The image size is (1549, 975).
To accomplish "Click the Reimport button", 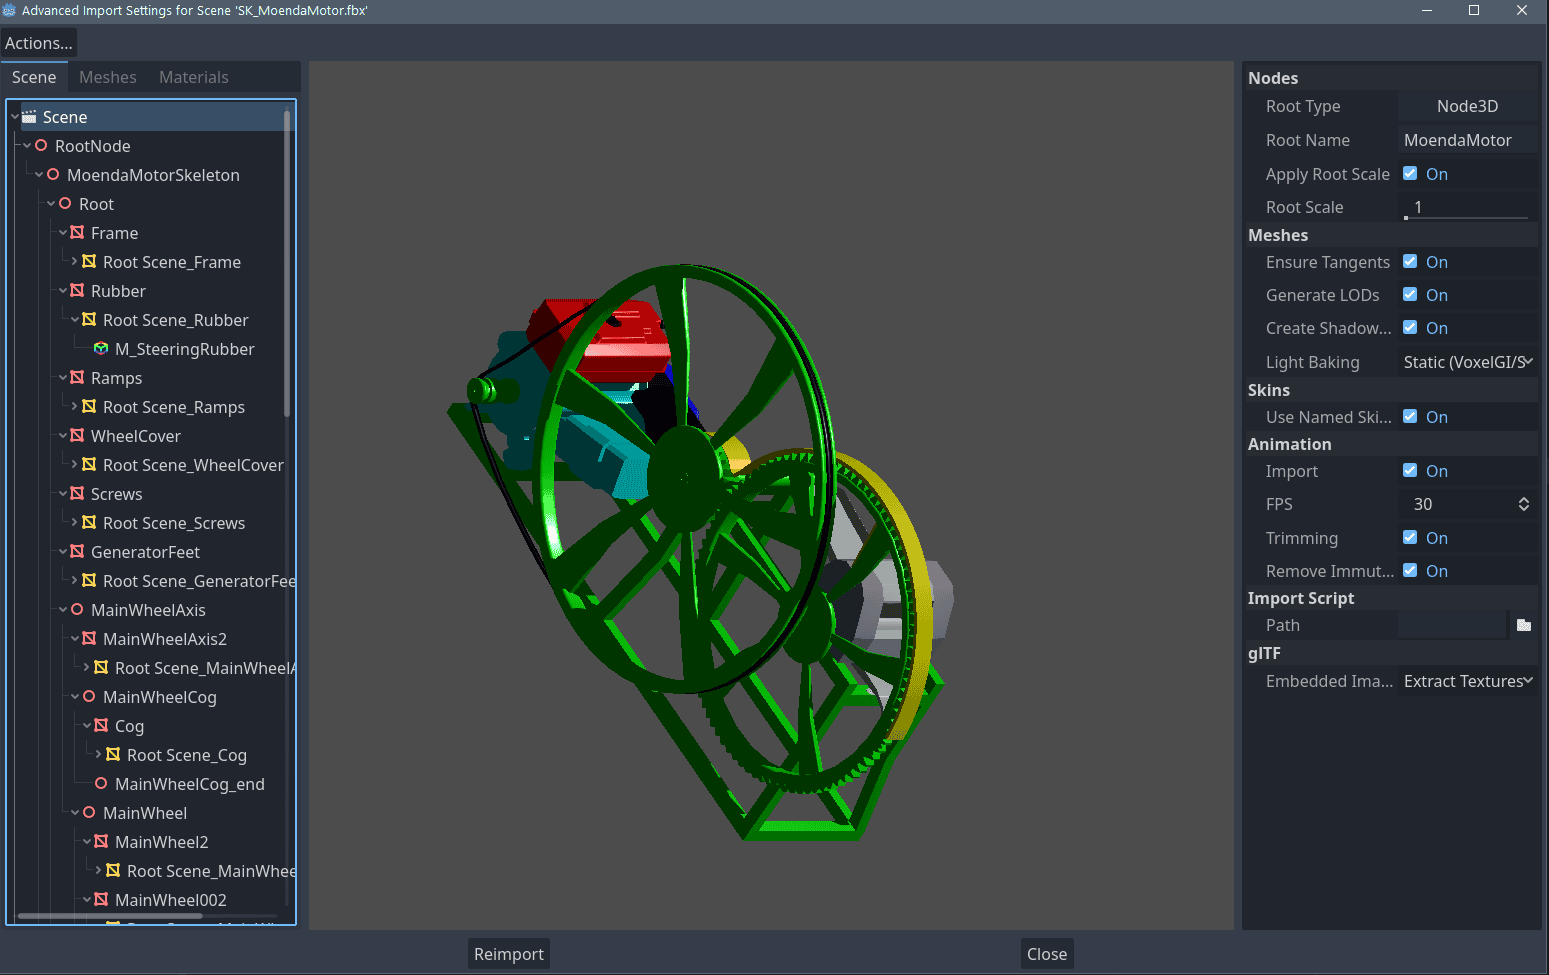I will (x=508, y=954).
